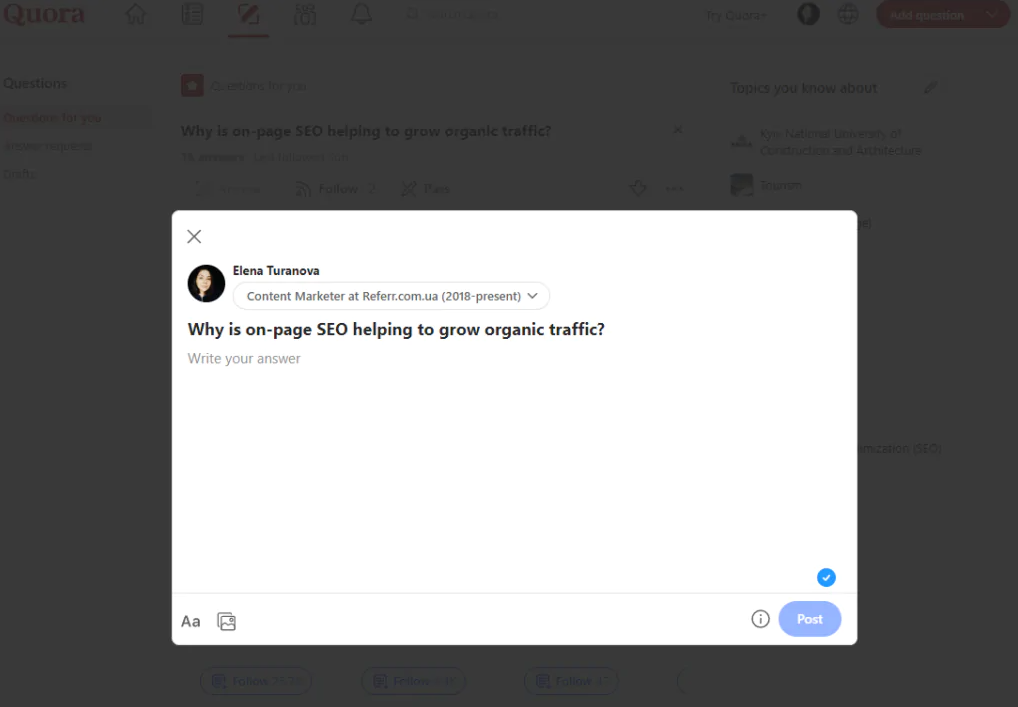Go to the Quora home icon
Screen dimensions: 1018x707
click(136, 14)
